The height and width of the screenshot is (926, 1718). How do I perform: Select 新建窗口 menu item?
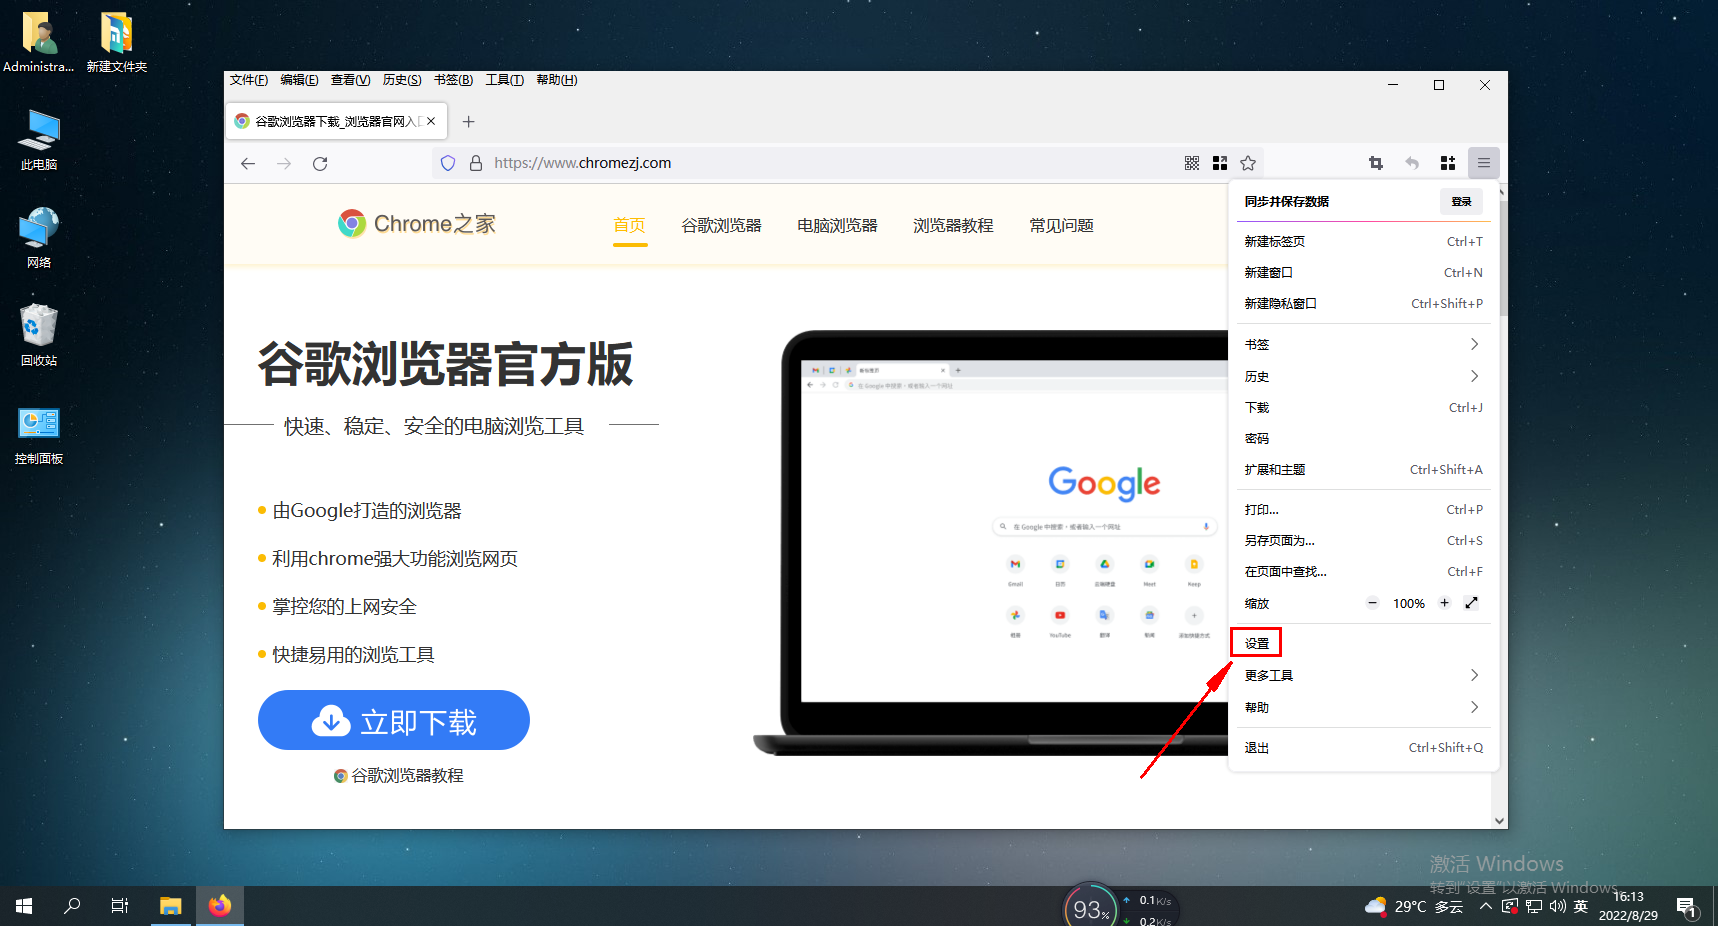click(1364, 272)
